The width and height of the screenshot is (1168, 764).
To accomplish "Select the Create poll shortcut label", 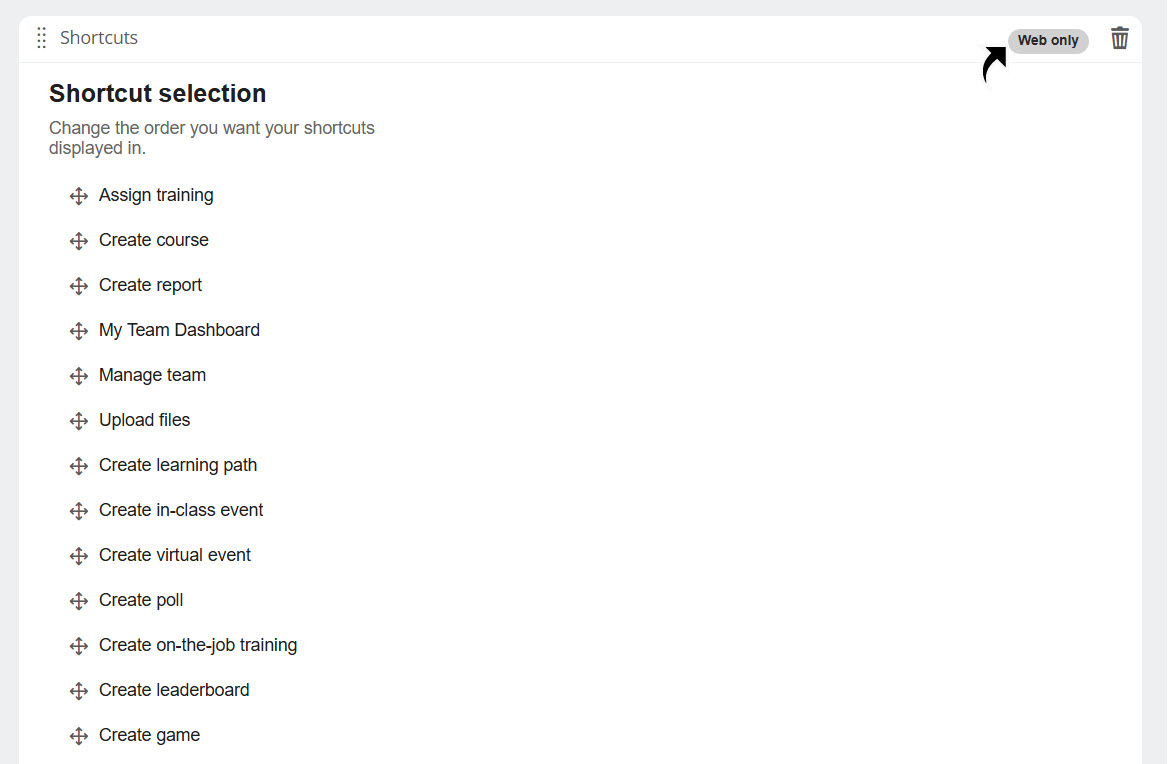I will [141, 600].
